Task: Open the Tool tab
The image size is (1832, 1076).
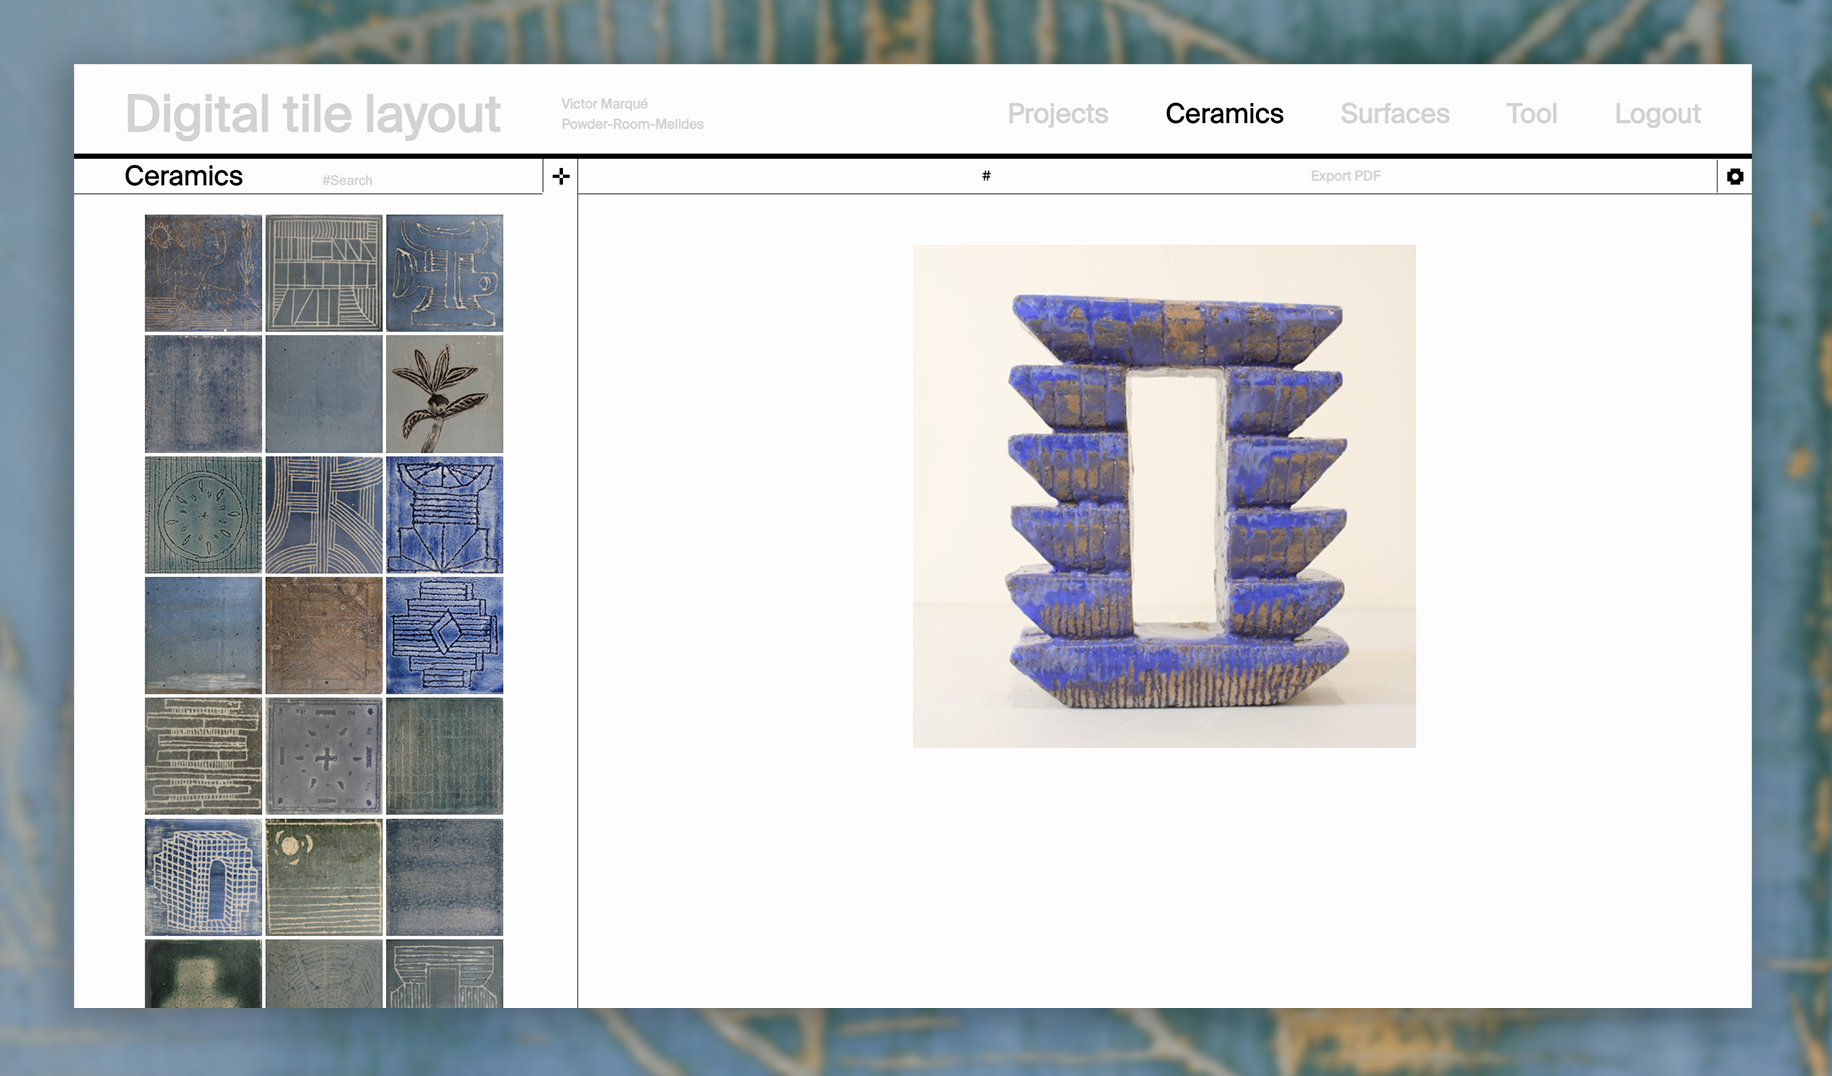Action: 1531,114
